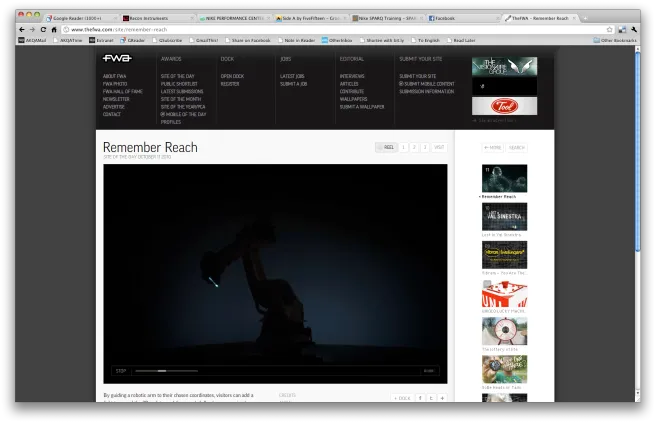Screen dimensions: 656x423
Task: Open the Remember Reach sidebar thumbnail
Action: [x=505, y=178]
